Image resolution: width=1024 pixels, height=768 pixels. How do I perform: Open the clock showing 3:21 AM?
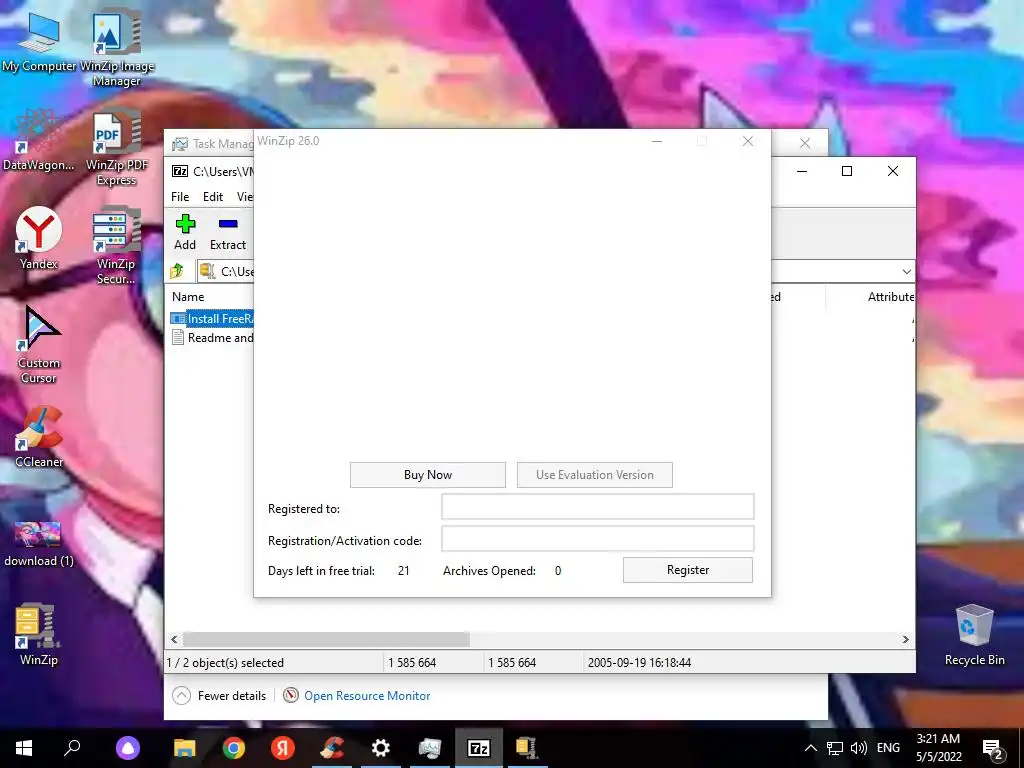click(938, 748)
